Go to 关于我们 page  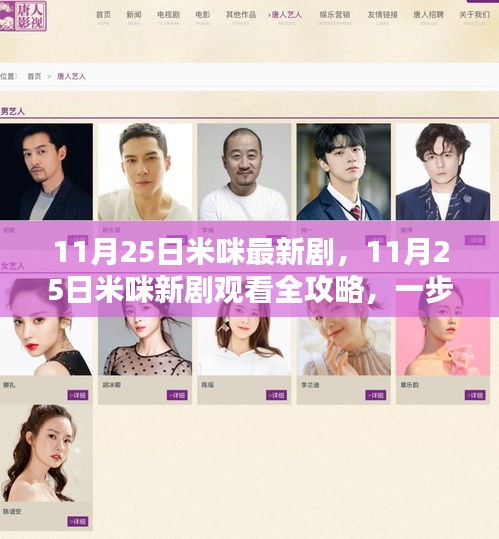(x=474, y=18)
